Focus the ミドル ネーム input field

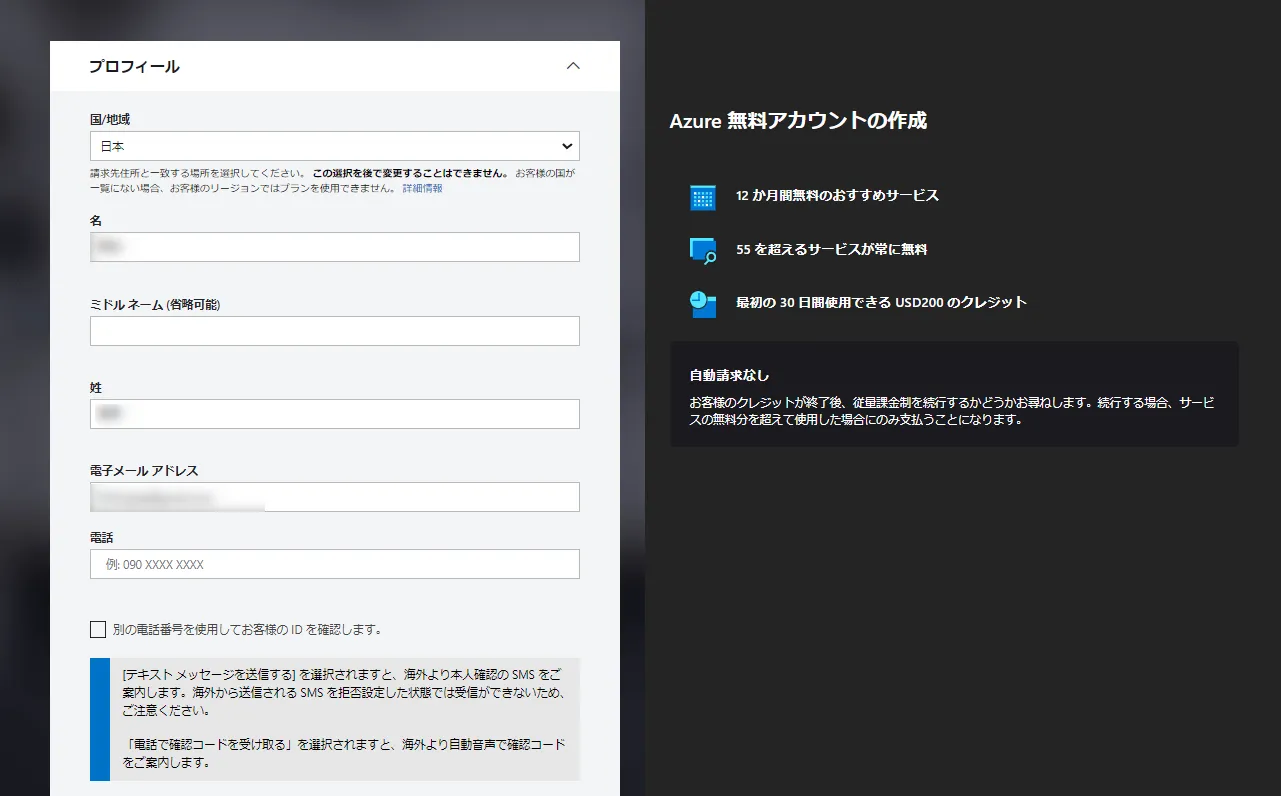coord(334,331)
